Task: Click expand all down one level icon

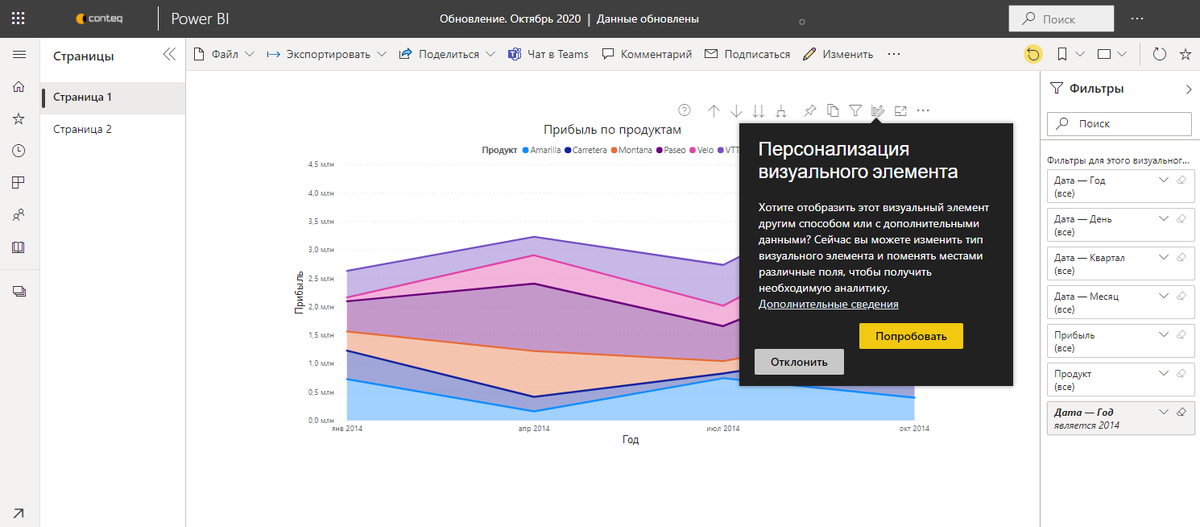Action: tap(781, 110)
